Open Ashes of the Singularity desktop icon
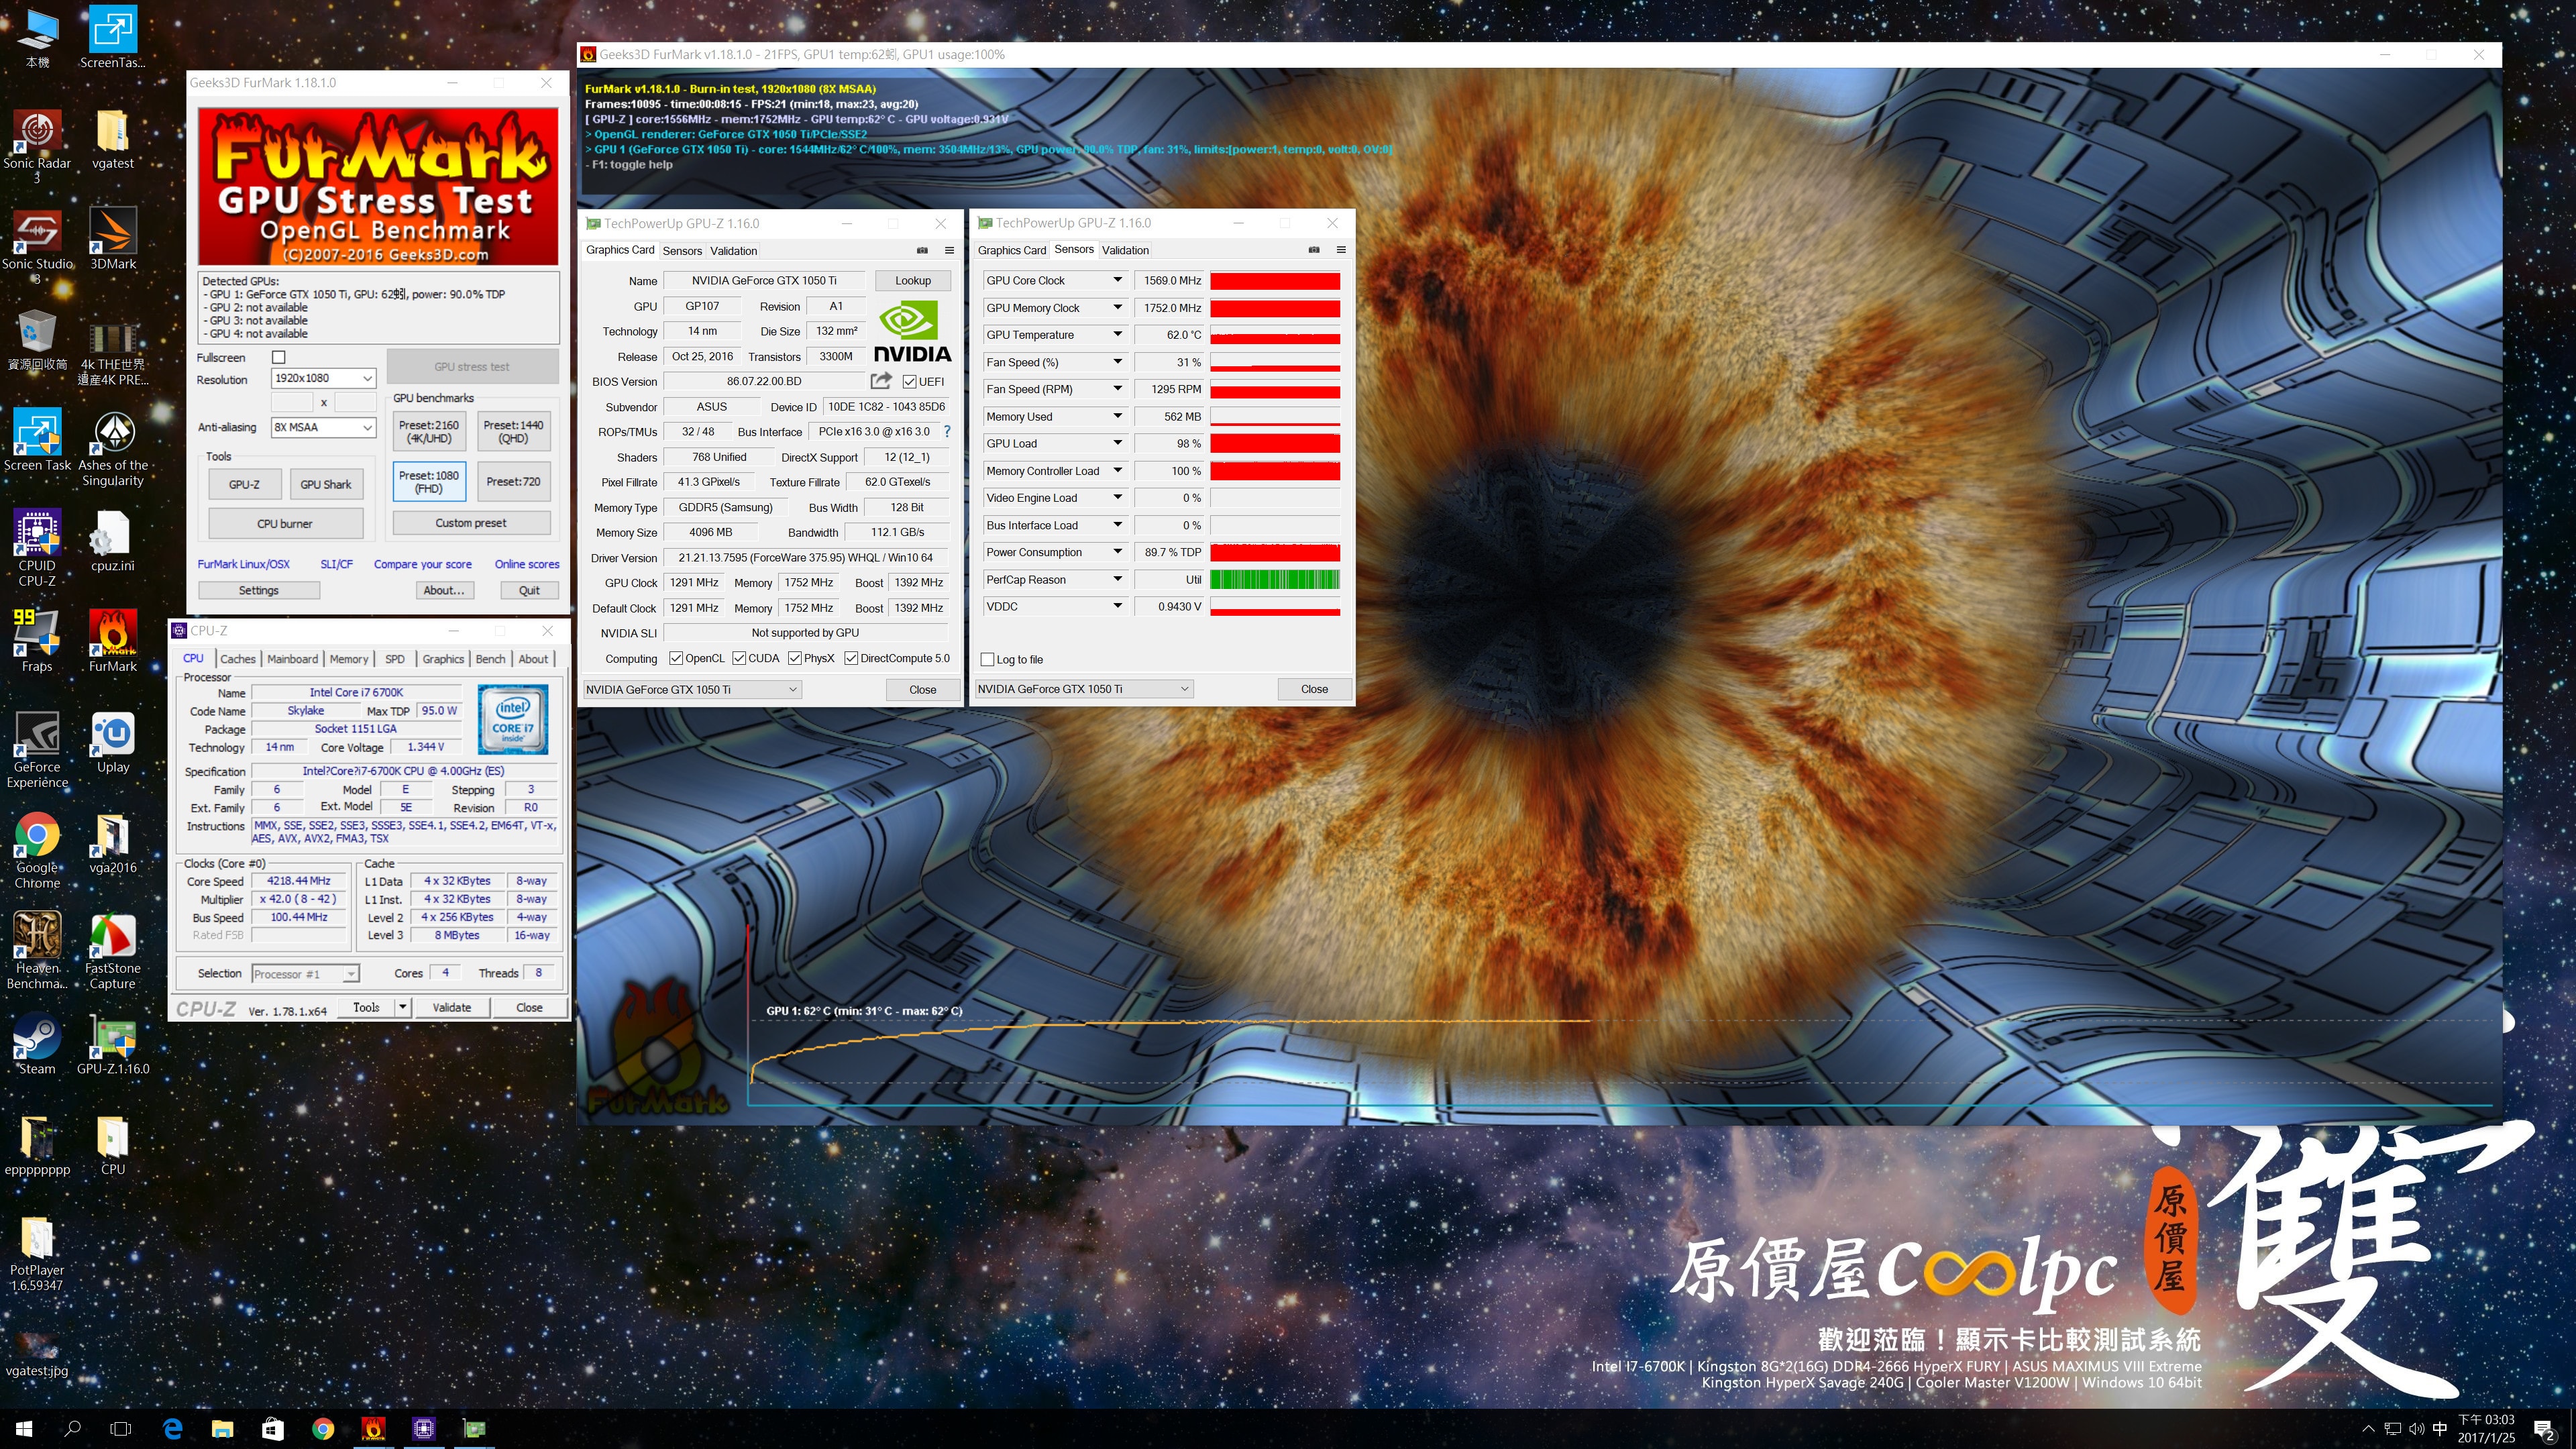 113,448
